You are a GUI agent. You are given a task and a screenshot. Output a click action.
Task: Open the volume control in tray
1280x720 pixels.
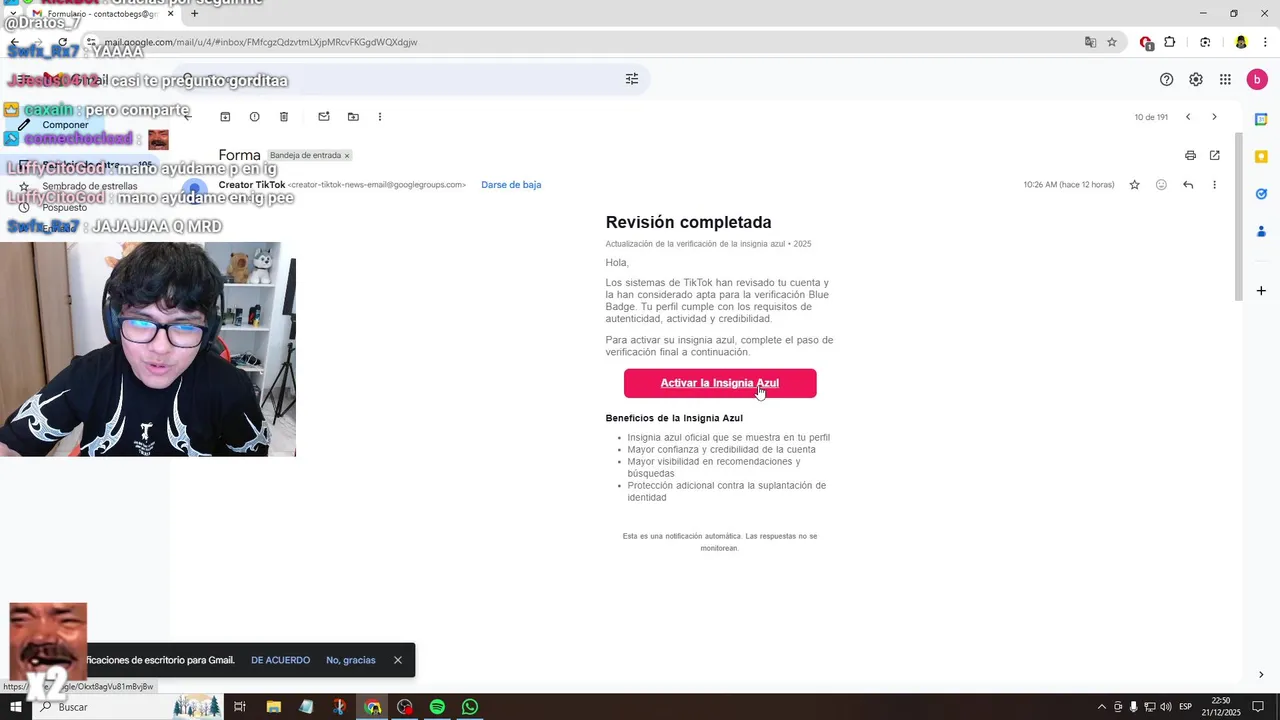(1166, 707)
